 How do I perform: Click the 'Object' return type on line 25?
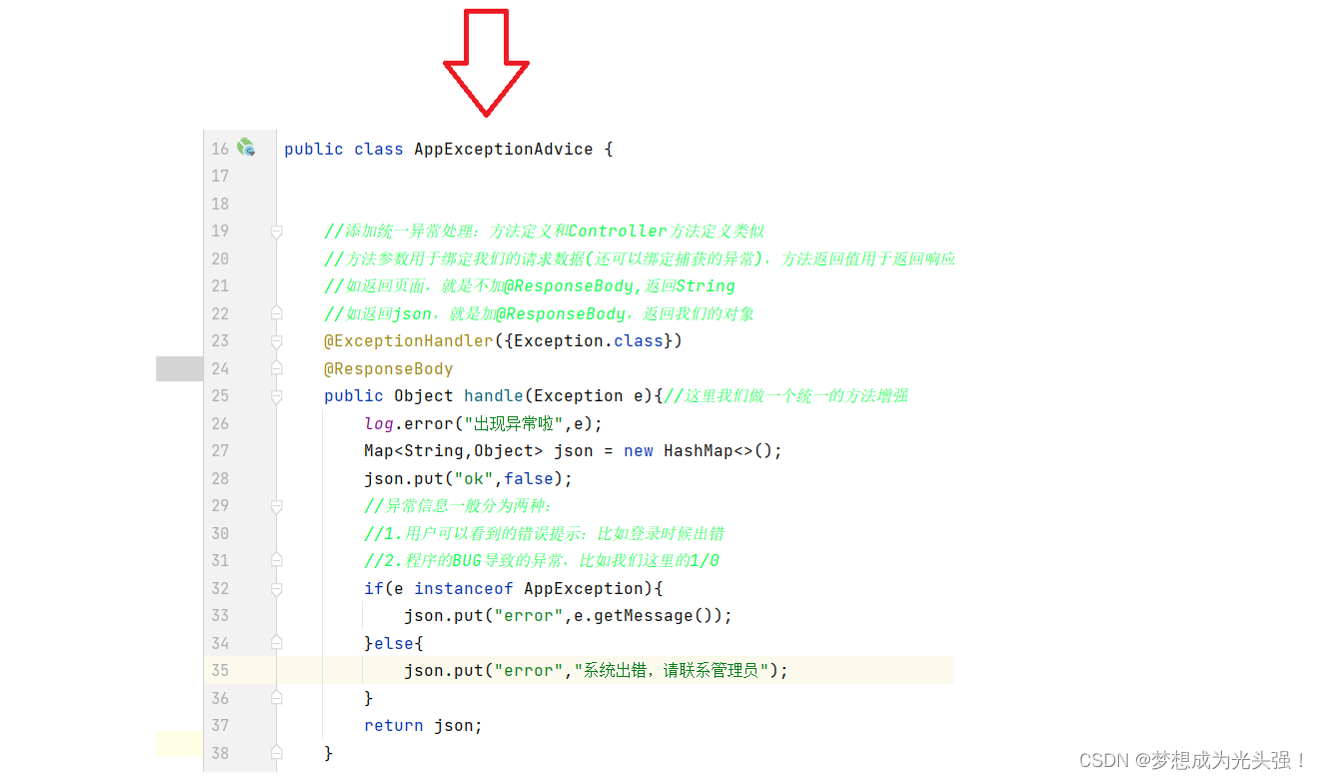point(423,396)
